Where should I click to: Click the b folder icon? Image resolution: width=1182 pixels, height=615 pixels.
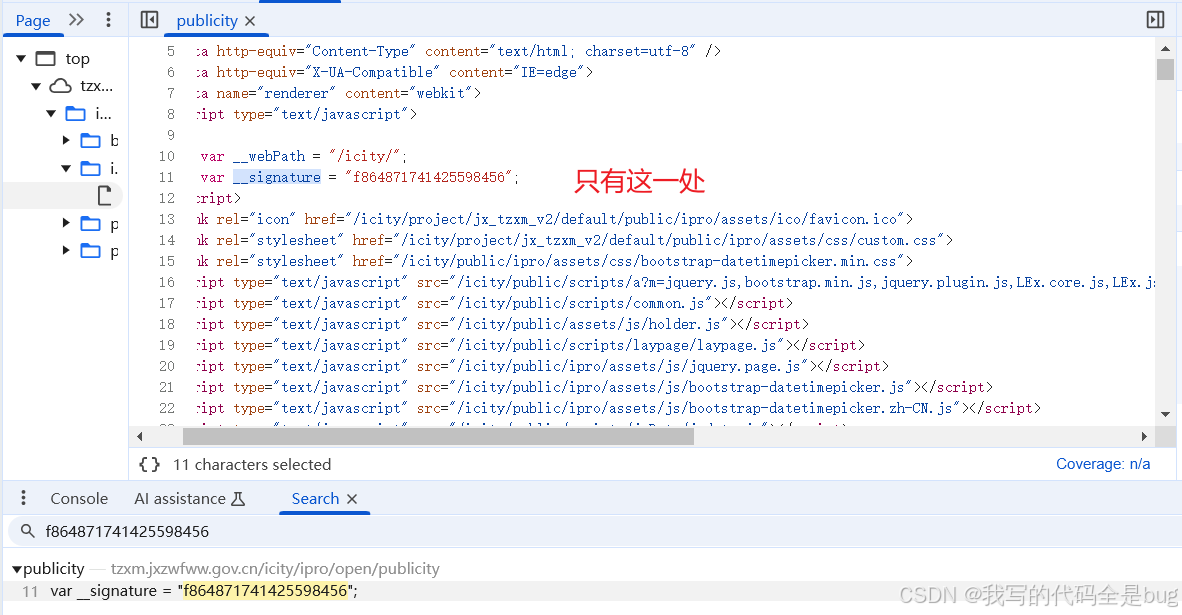[x=90, y=140]
